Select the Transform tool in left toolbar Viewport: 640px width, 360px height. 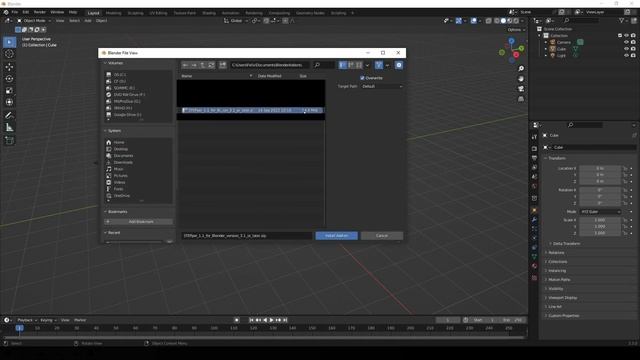click(9, 102)
